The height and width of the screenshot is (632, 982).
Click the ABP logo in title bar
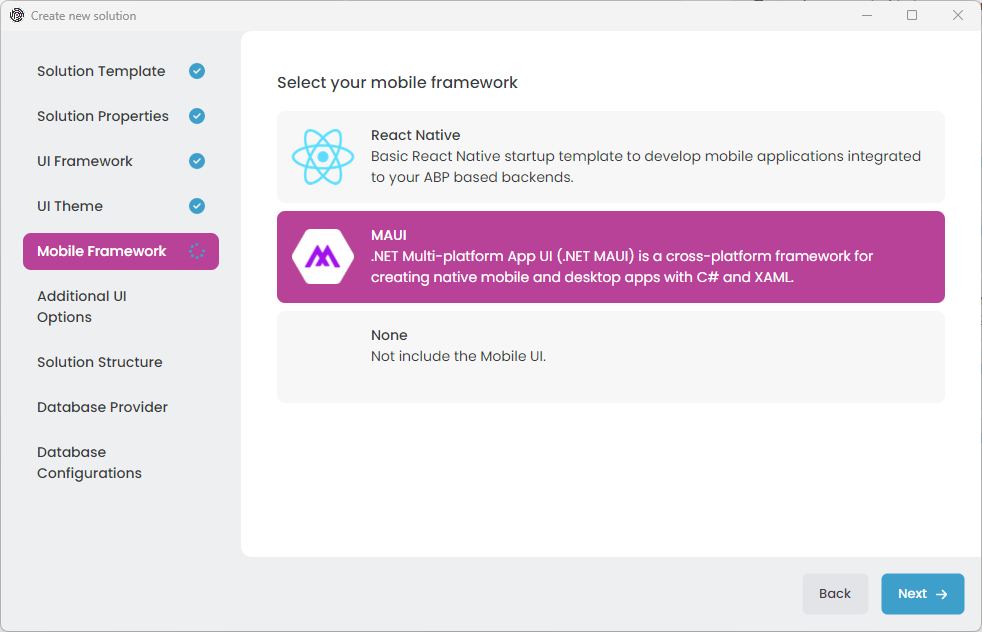click(17, 16)
